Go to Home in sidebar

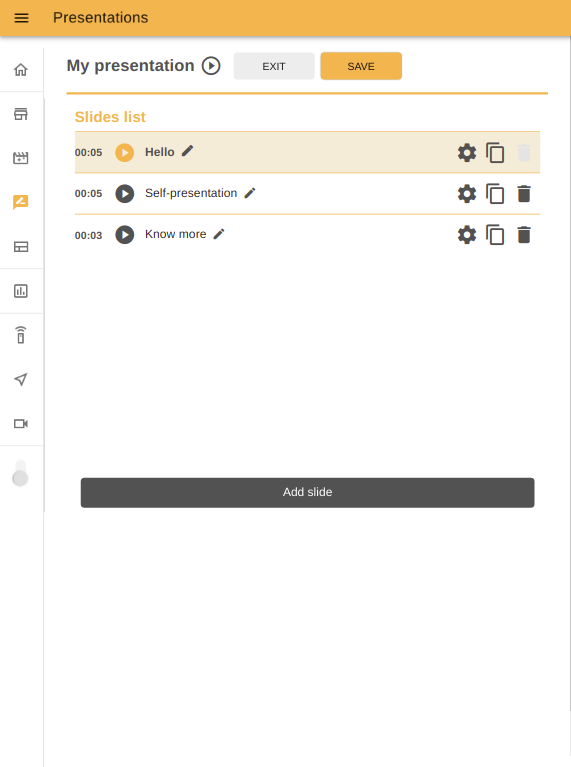(21, 70)
